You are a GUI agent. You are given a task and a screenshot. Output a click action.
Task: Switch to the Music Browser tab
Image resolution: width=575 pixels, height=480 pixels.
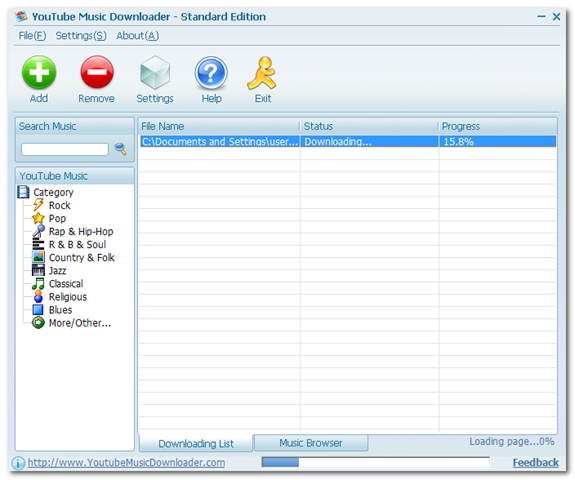[311, 443]
